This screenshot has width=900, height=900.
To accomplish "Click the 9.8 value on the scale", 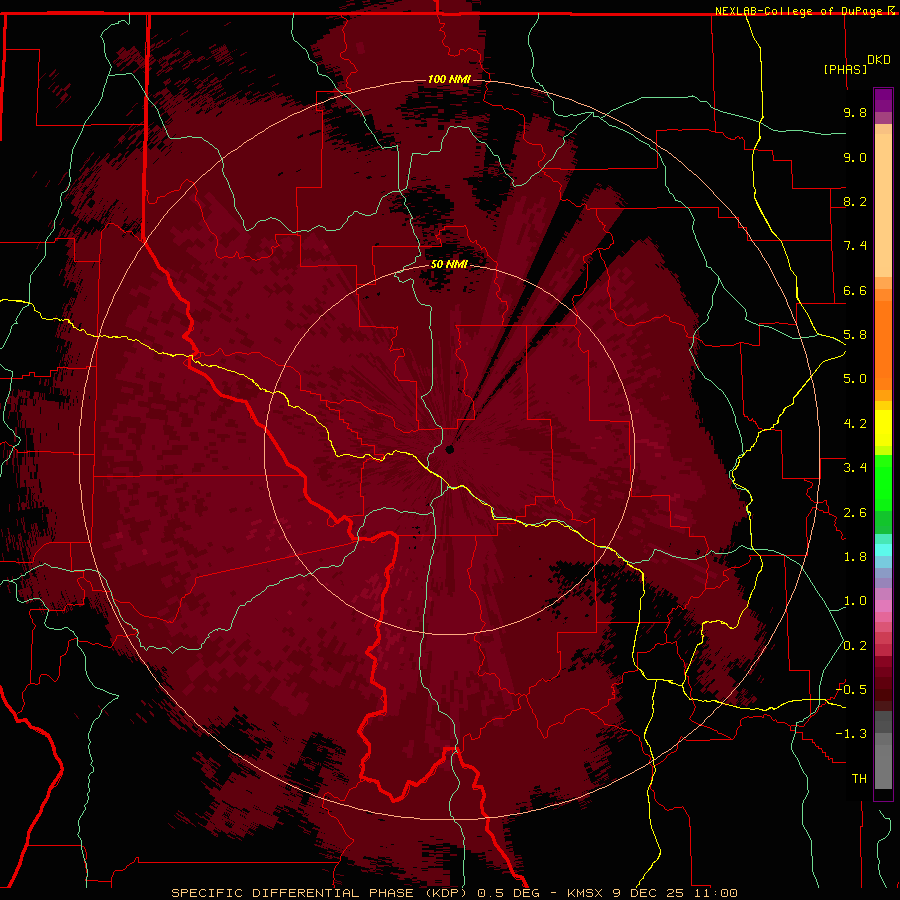I will click(855, 112).
